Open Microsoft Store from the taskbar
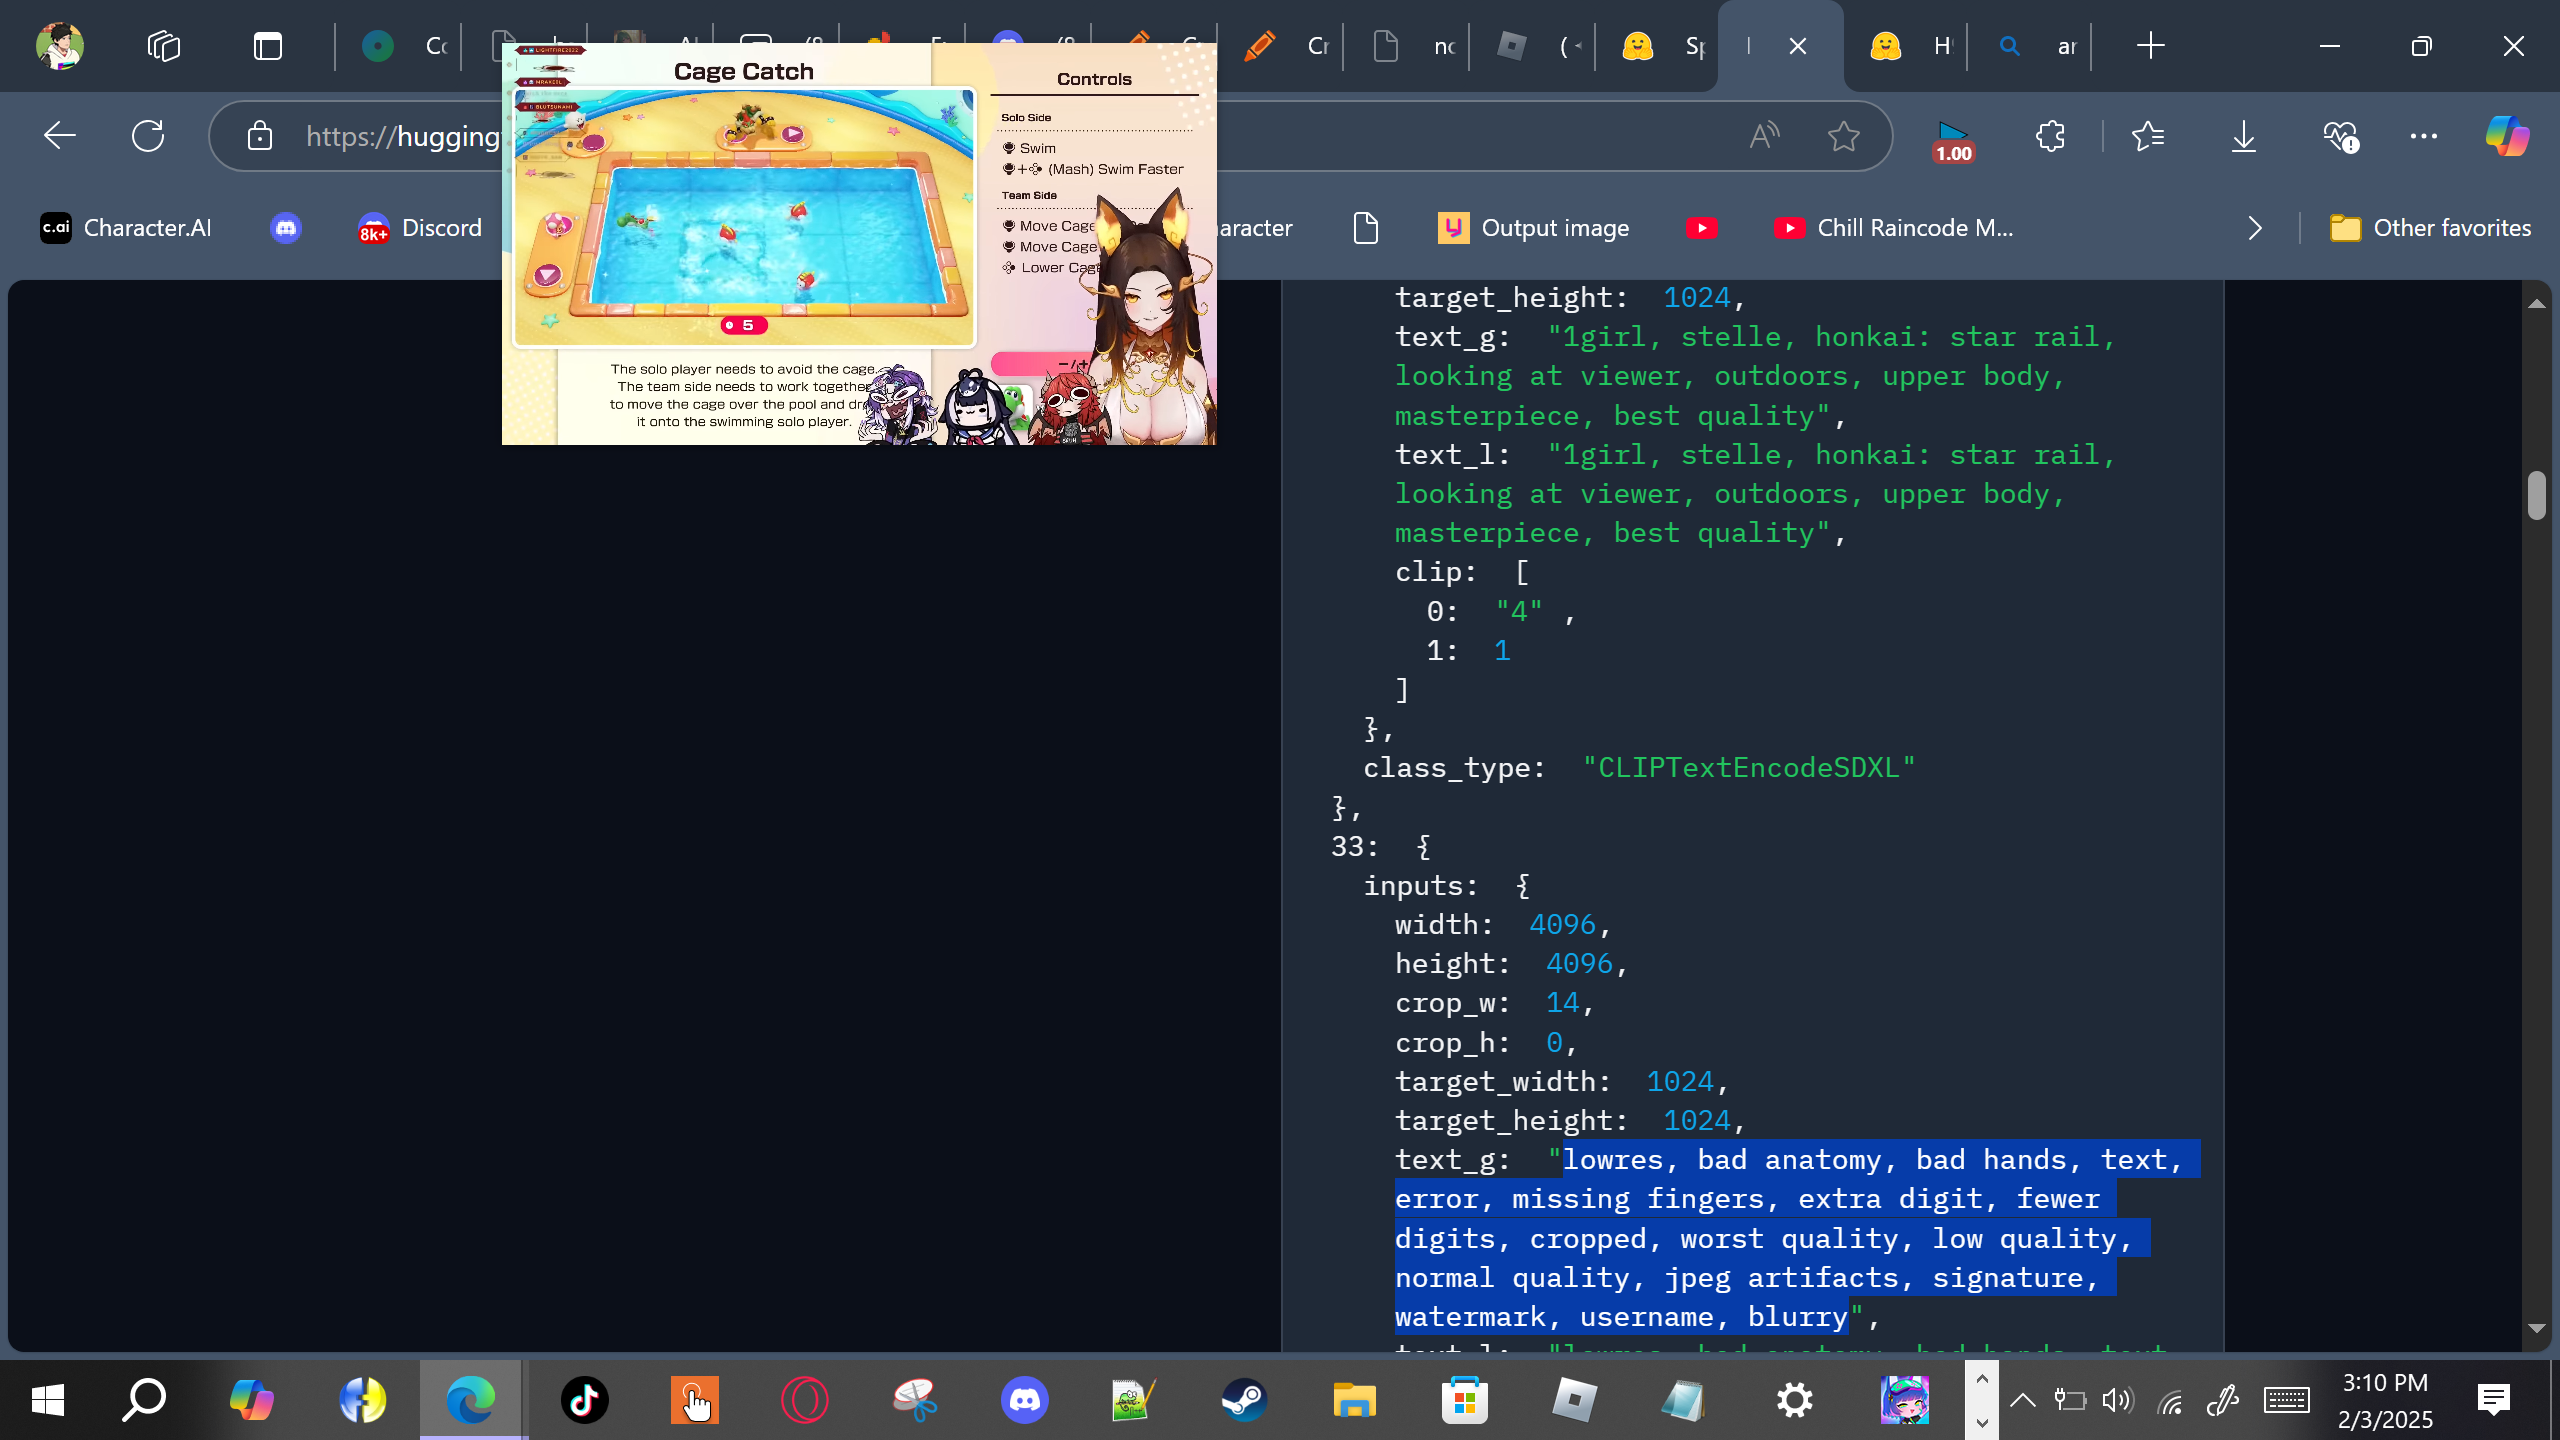 tap(1465, 1400)
